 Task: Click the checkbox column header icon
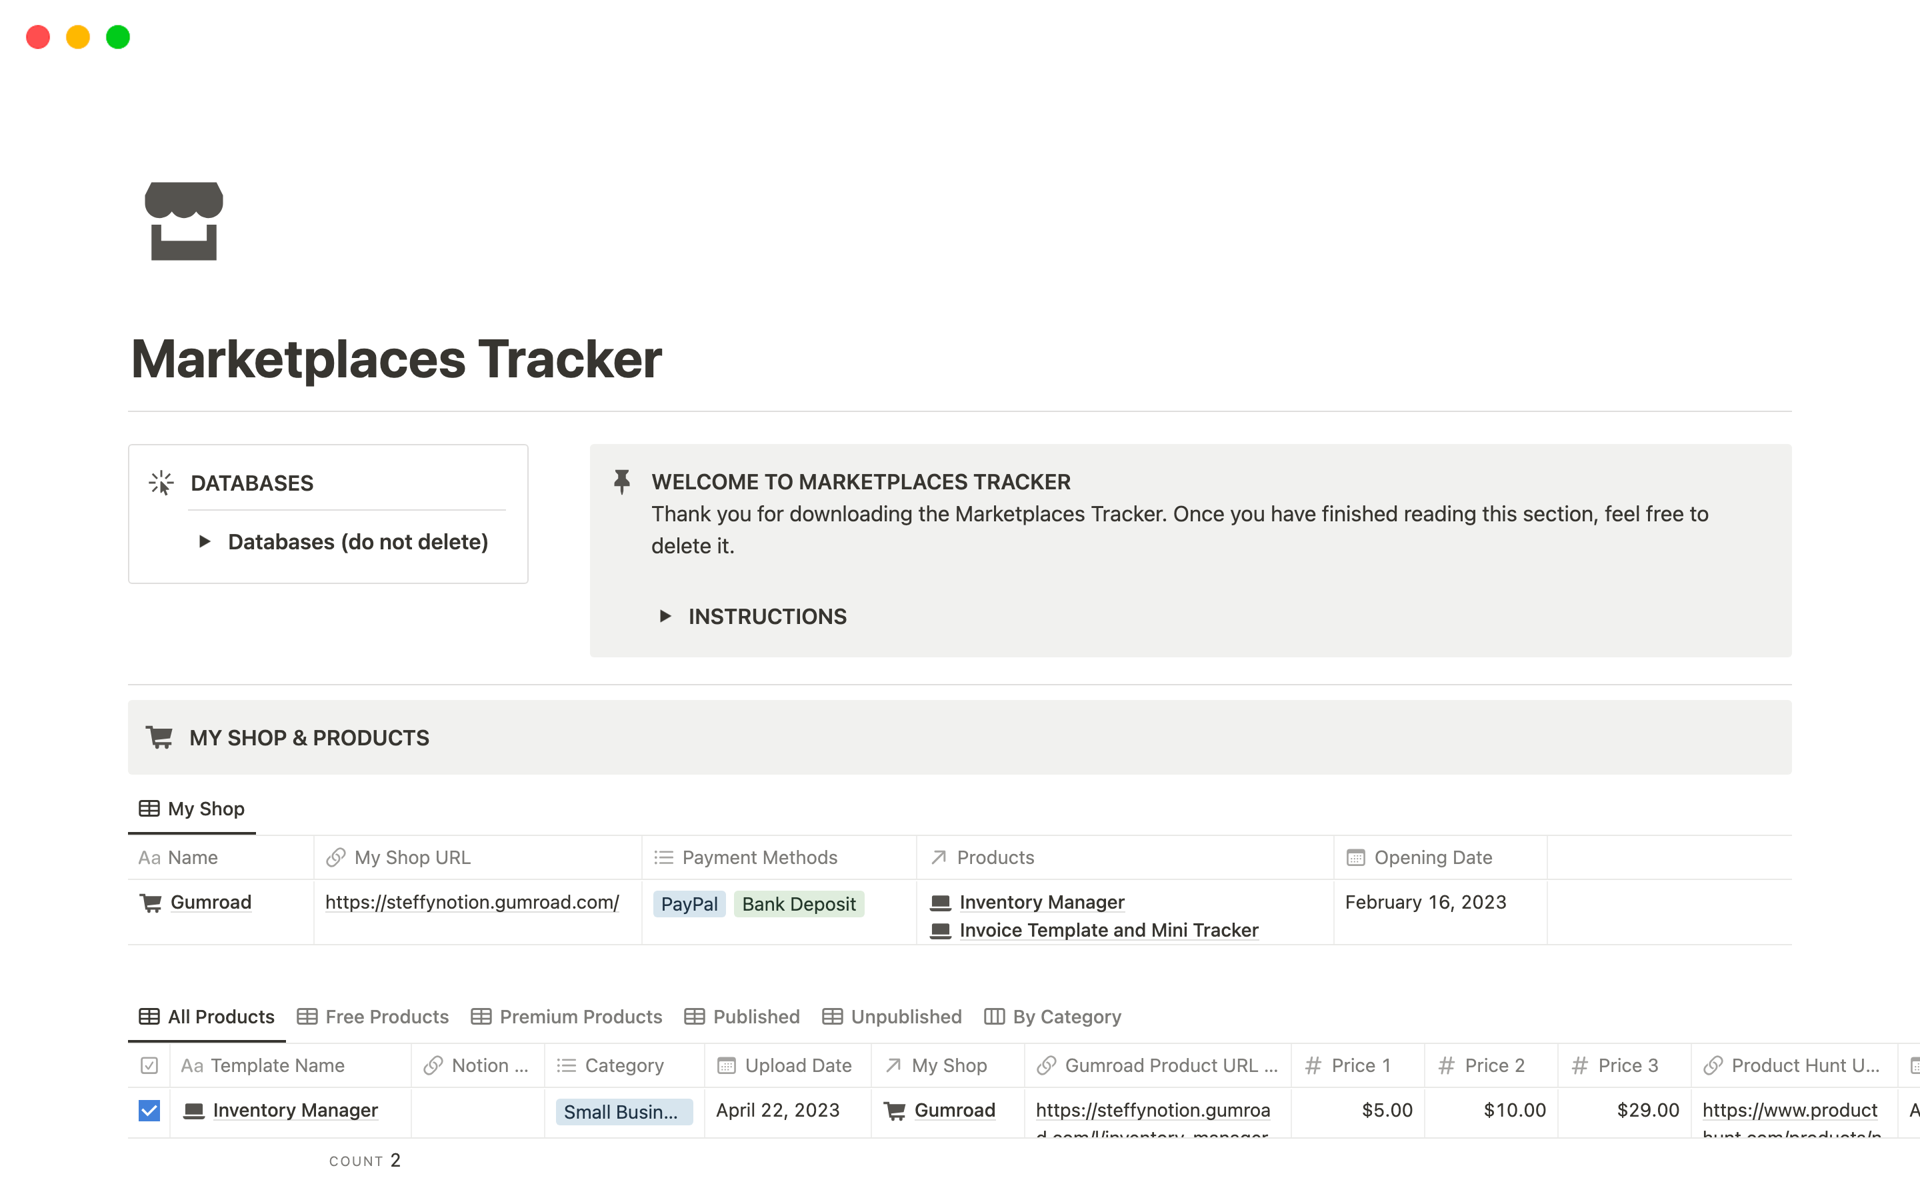coord(149,1066)
